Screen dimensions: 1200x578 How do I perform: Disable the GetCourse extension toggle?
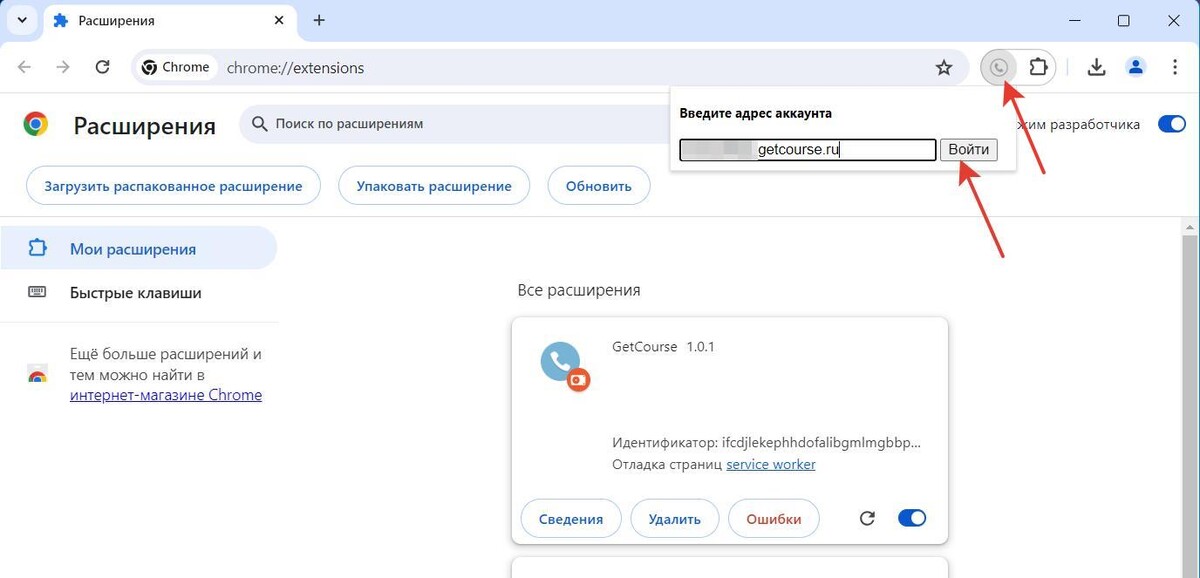point(912,518)
